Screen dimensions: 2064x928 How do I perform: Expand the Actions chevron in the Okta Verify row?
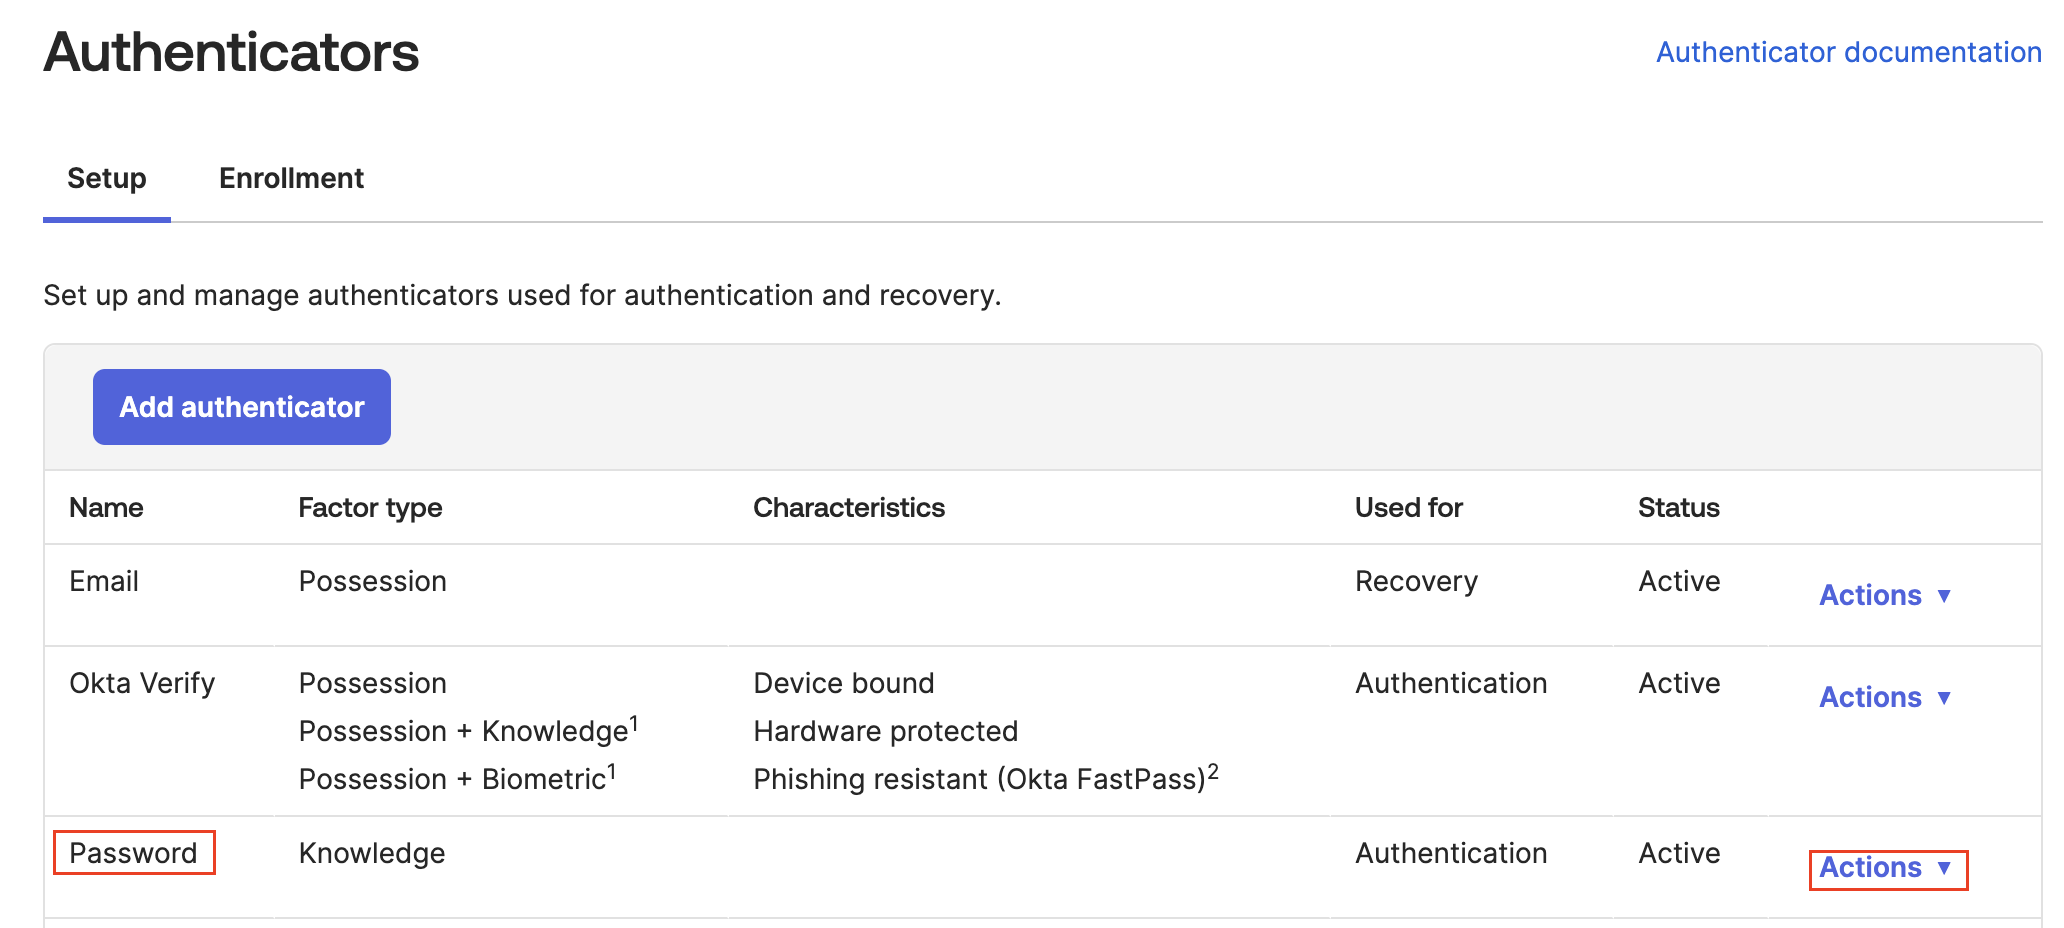[1945, 697]
